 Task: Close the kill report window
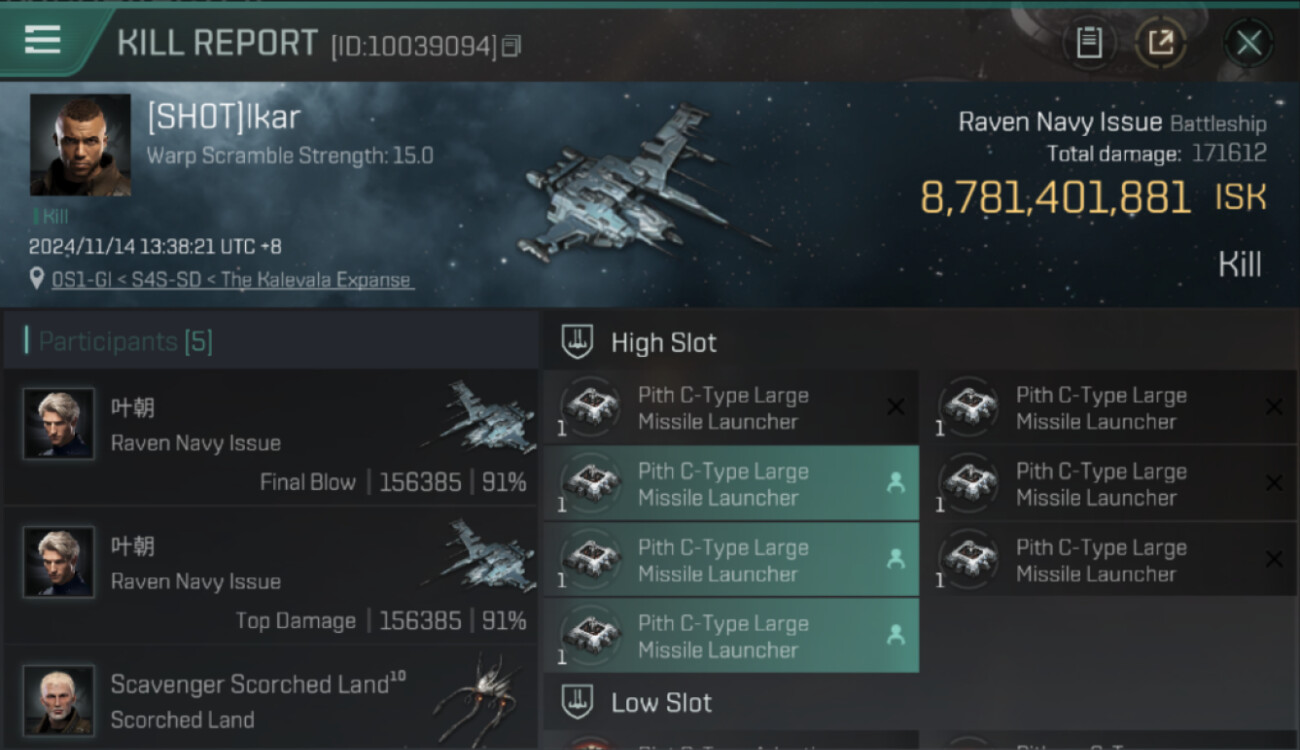[1248, 43]
